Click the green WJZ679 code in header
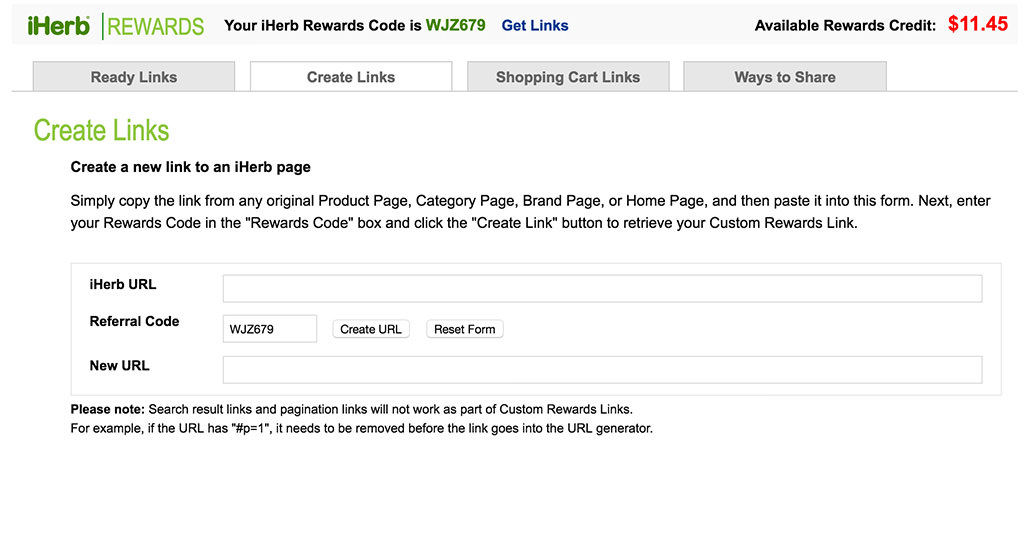This screenshot has height=536, width=1024. pyautogui.click(x=455, y=26)
